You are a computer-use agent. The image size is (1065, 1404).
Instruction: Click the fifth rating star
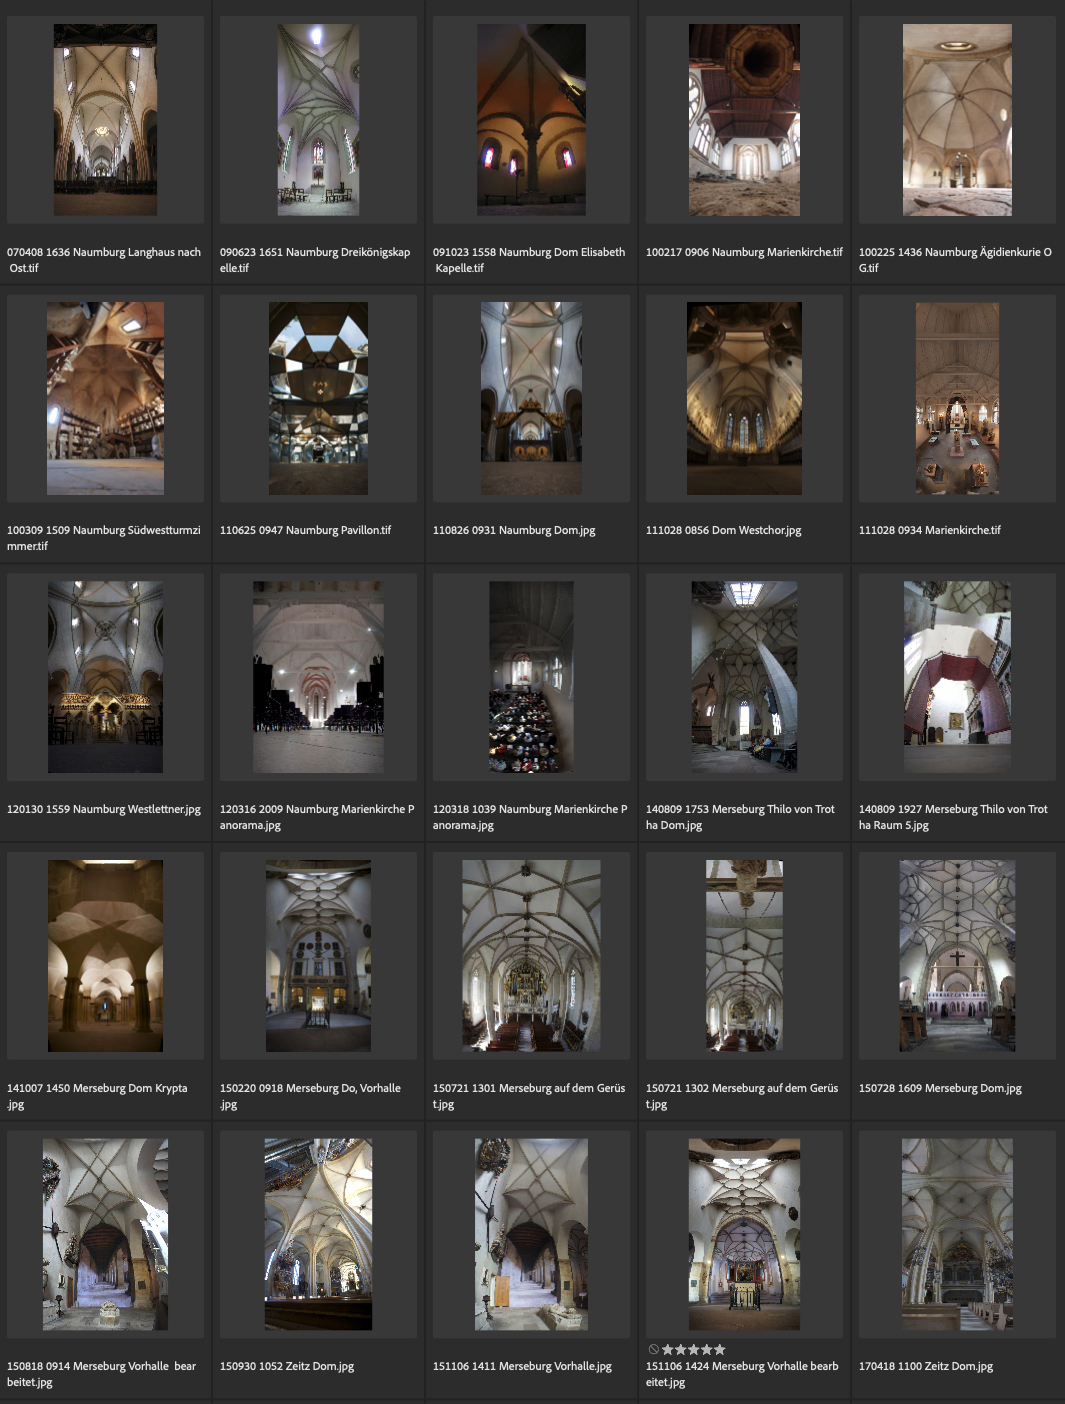click(720, 1350)
